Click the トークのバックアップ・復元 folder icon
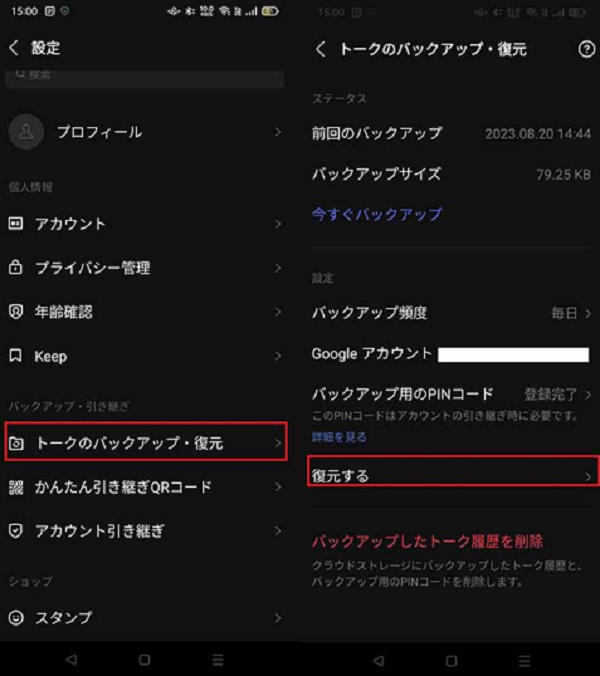The height and width of the screenshot is (676, 600). (16, 443)
